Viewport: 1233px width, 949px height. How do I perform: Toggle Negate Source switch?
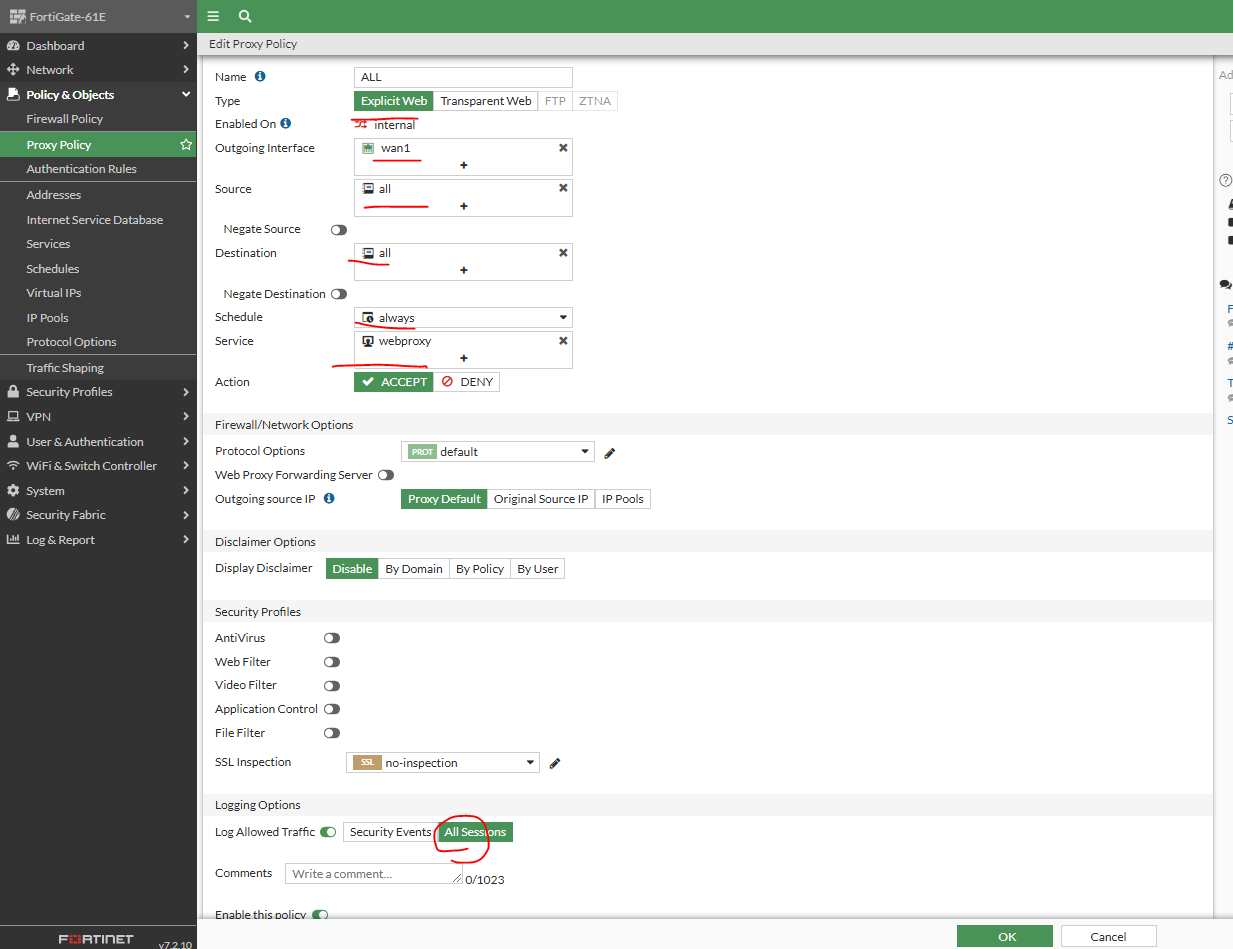pos(339,230)
